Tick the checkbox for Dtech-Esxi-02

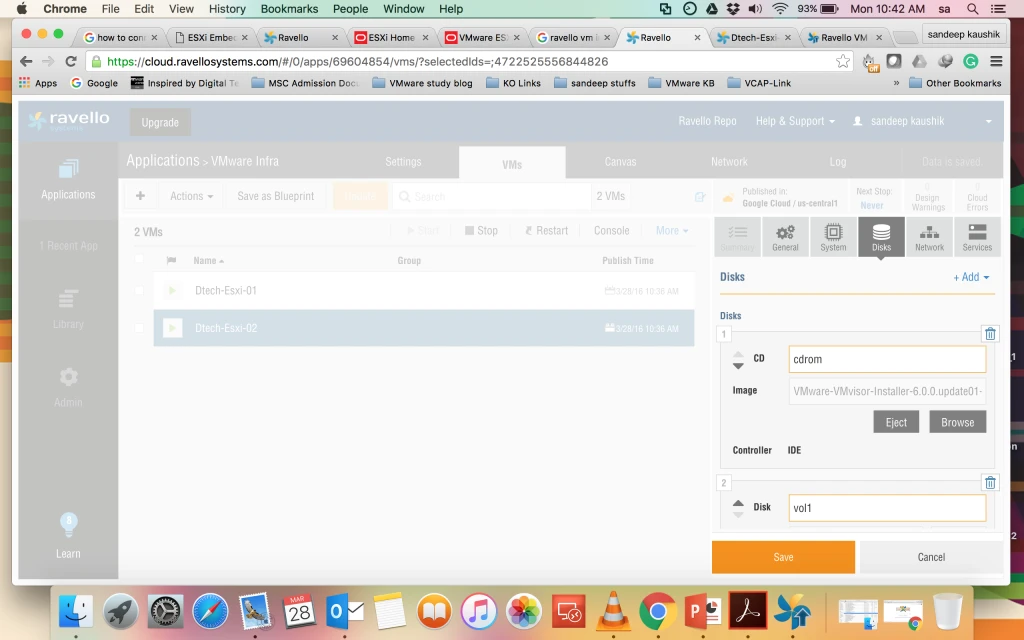pyautogui.click(x=138, y=328)
